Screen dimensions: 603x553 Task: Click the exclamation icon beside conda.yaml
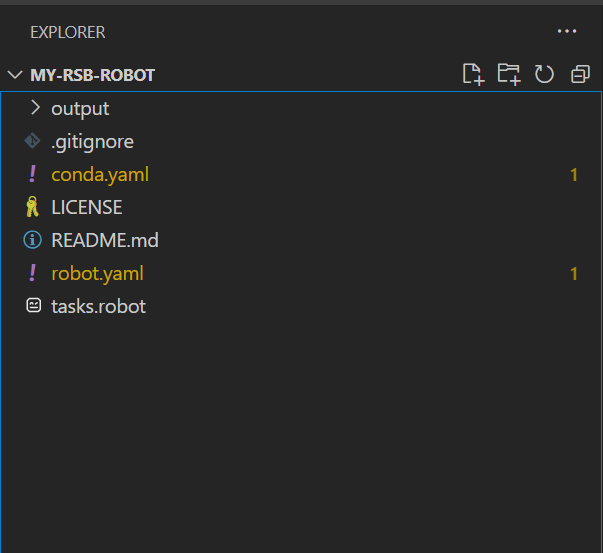point(33,174)
